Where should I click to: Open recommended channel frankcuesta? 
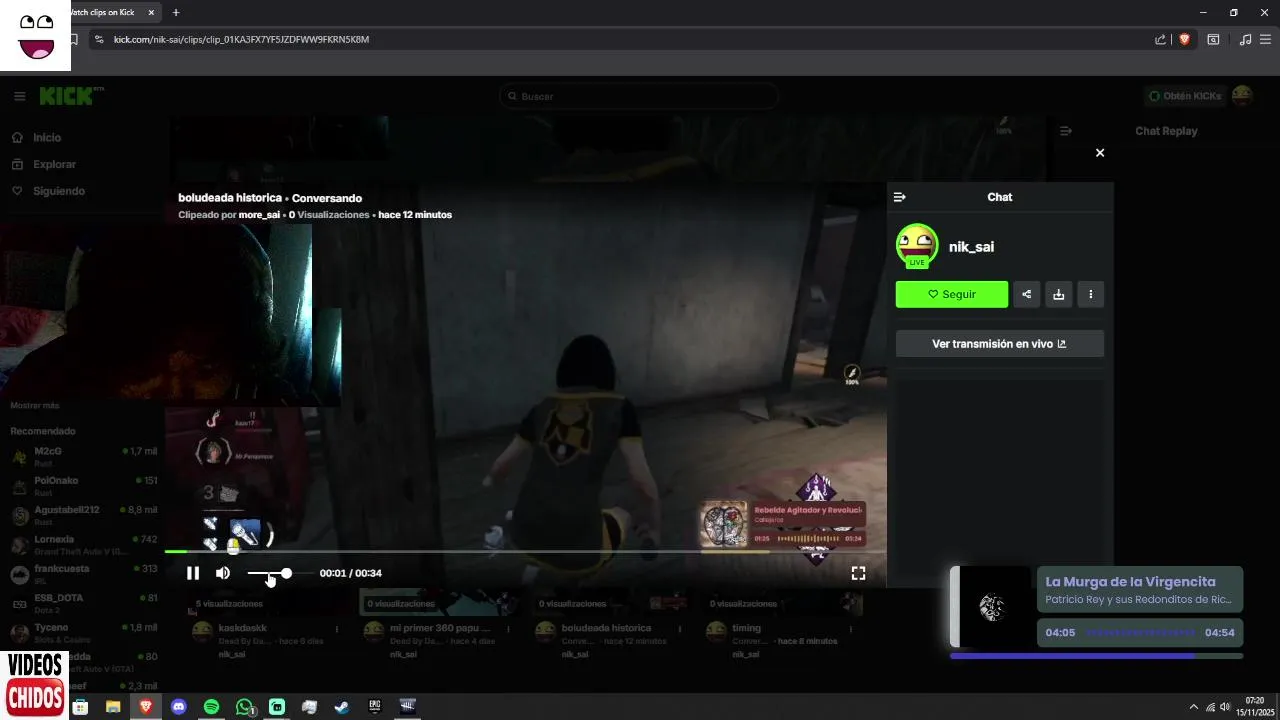click(x=85, y=574)
